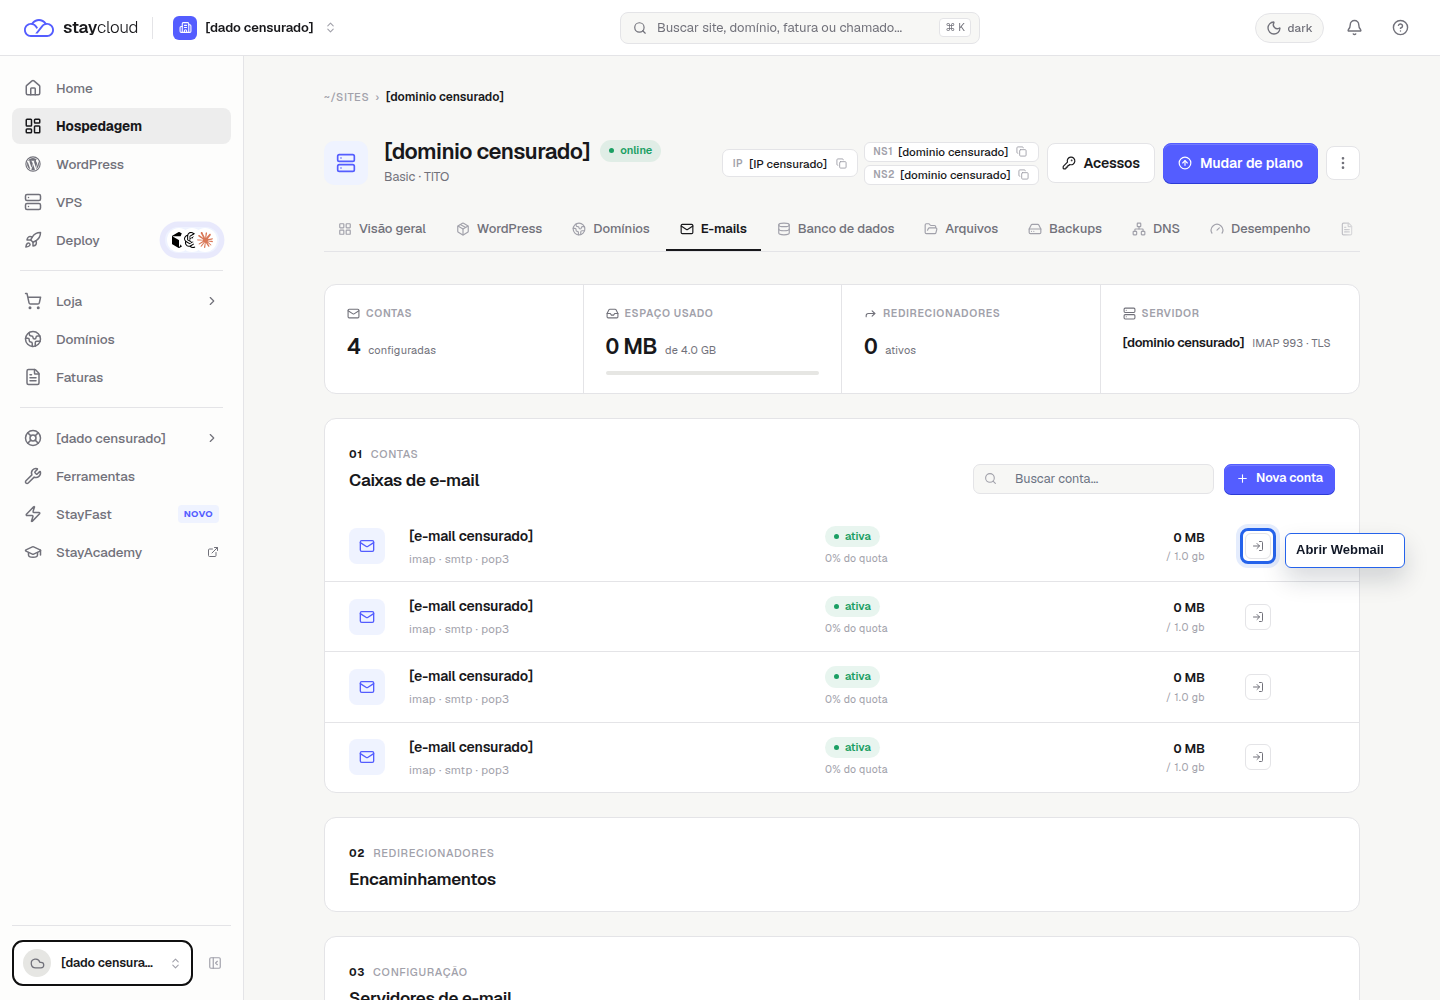Open WordPress in sidebar

point(121,164)
